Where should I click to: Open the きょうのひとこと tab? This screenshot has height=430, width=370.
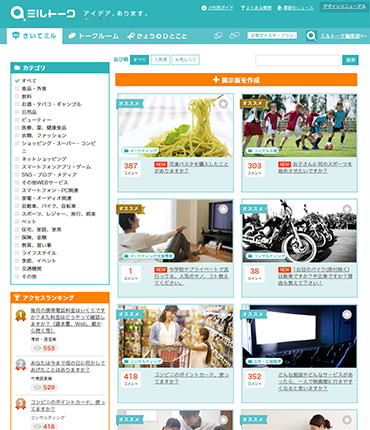click(157, 36)
